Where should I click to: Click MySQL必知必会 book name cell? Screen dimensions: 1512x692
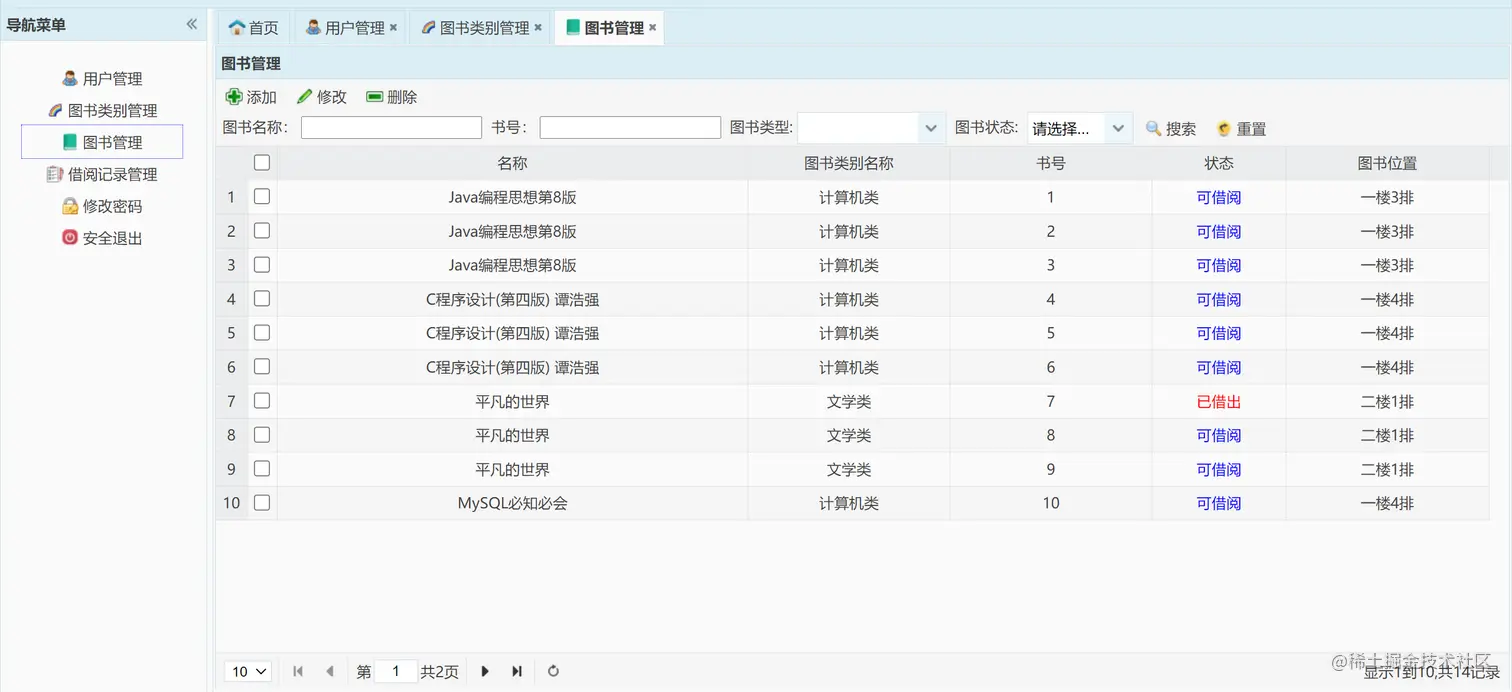tap(512, 503)
